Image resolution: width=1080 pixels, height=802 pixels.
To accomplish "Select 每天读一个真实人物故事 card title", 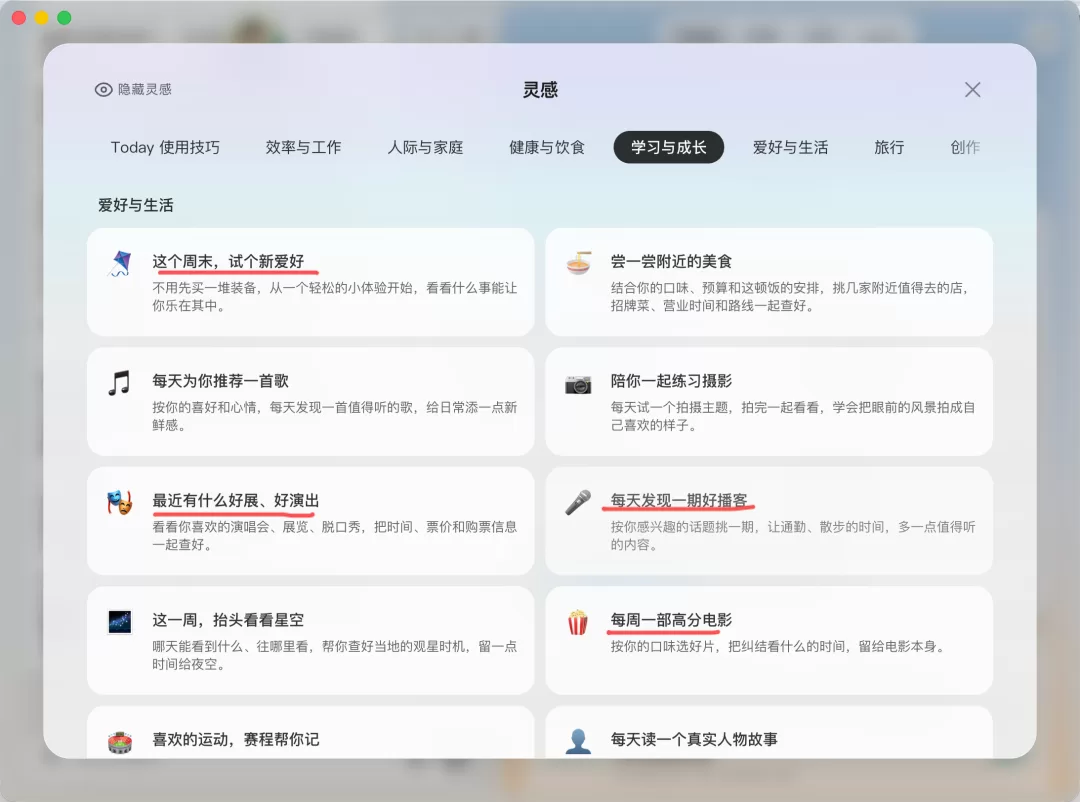I will pyautogui.click(x=694, y=740).
